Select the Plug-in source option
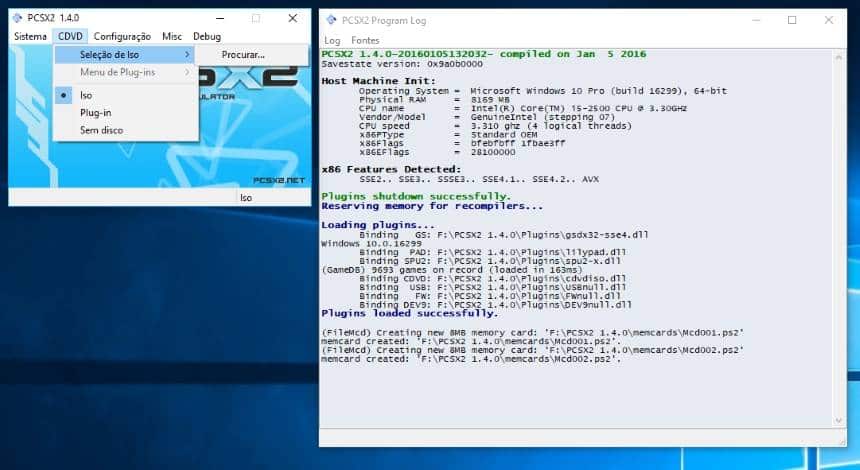 [x=126, y=112]
